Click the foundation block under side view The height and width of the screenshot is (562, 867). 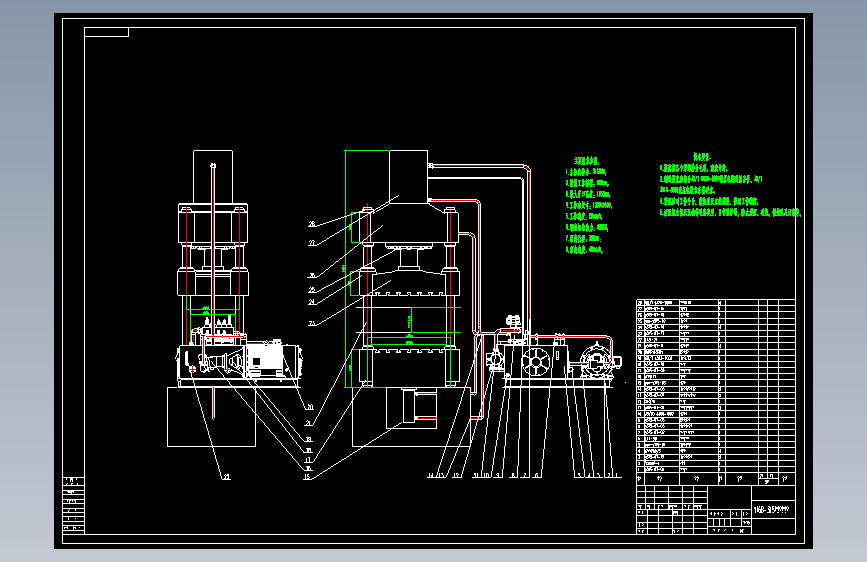(211, 417)
